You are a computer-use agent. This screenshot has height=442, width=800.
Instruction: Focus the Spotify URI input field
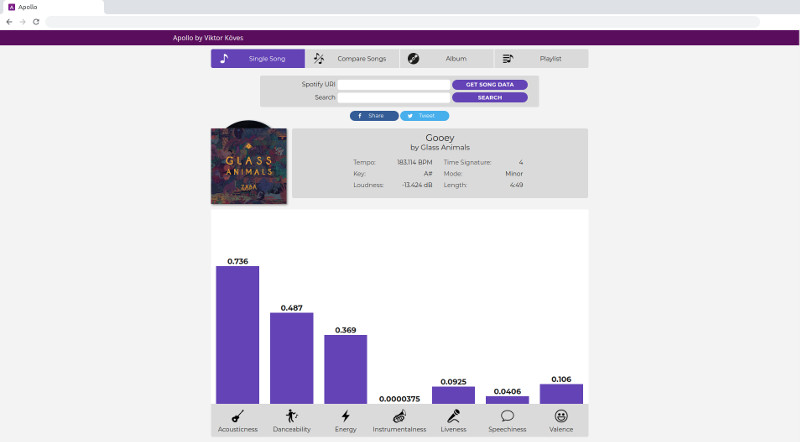pyautogui.click(x=394, y=85)
